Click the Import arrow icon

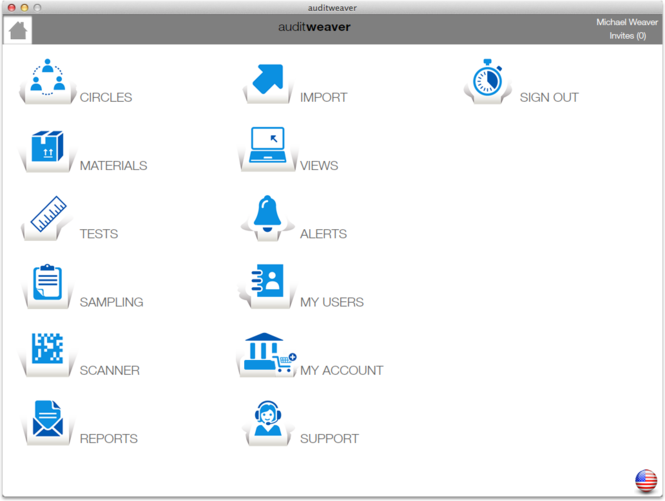click(x=267, y=79)
